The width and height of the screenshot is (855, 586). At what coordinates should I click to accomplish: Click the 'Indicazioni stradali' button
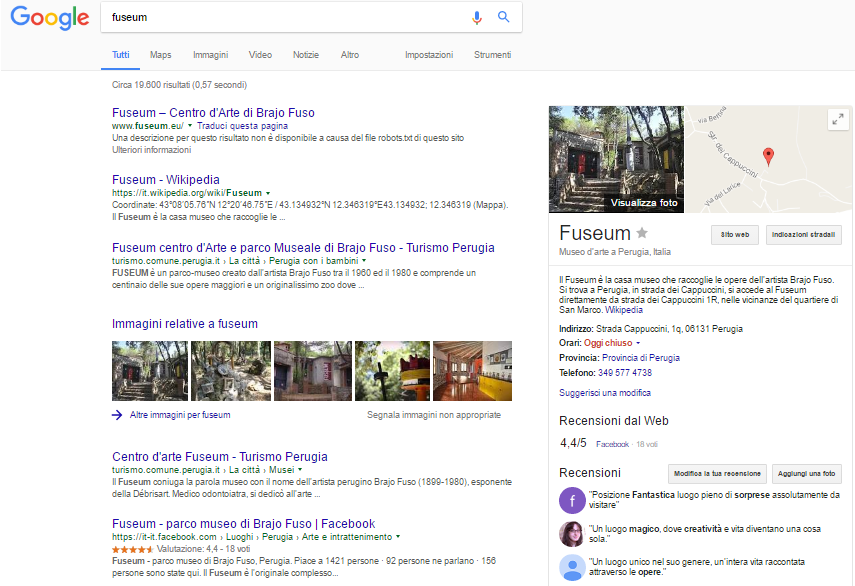click(x=803, y=235)
